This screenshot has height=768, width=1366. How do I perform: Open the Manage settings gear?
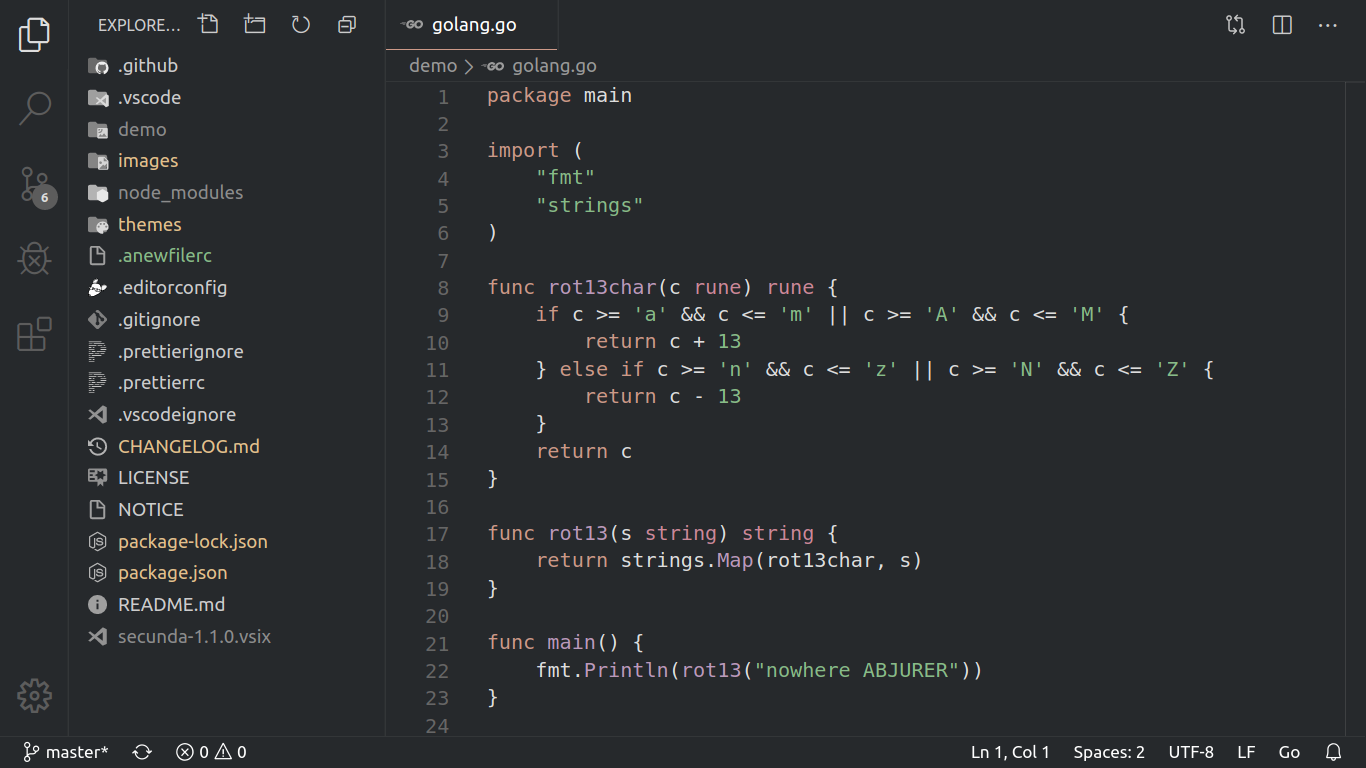[34, 695]
